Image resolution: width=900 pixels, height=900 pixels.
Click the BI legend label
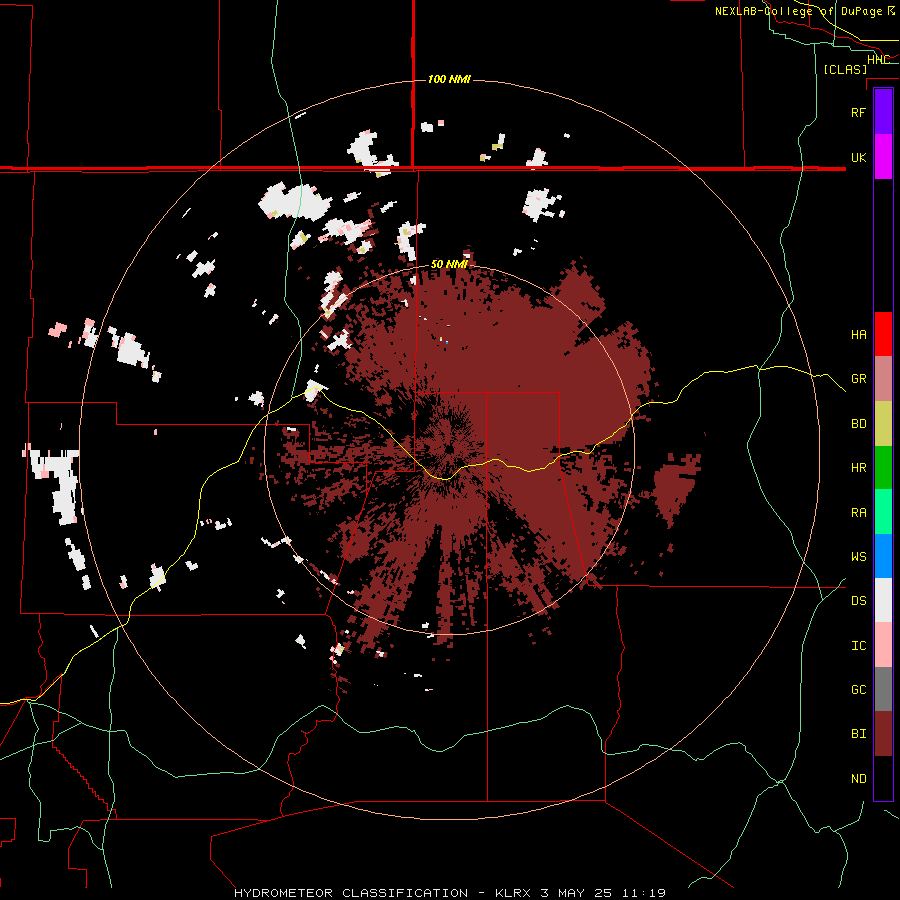click(x=858, y=734)
